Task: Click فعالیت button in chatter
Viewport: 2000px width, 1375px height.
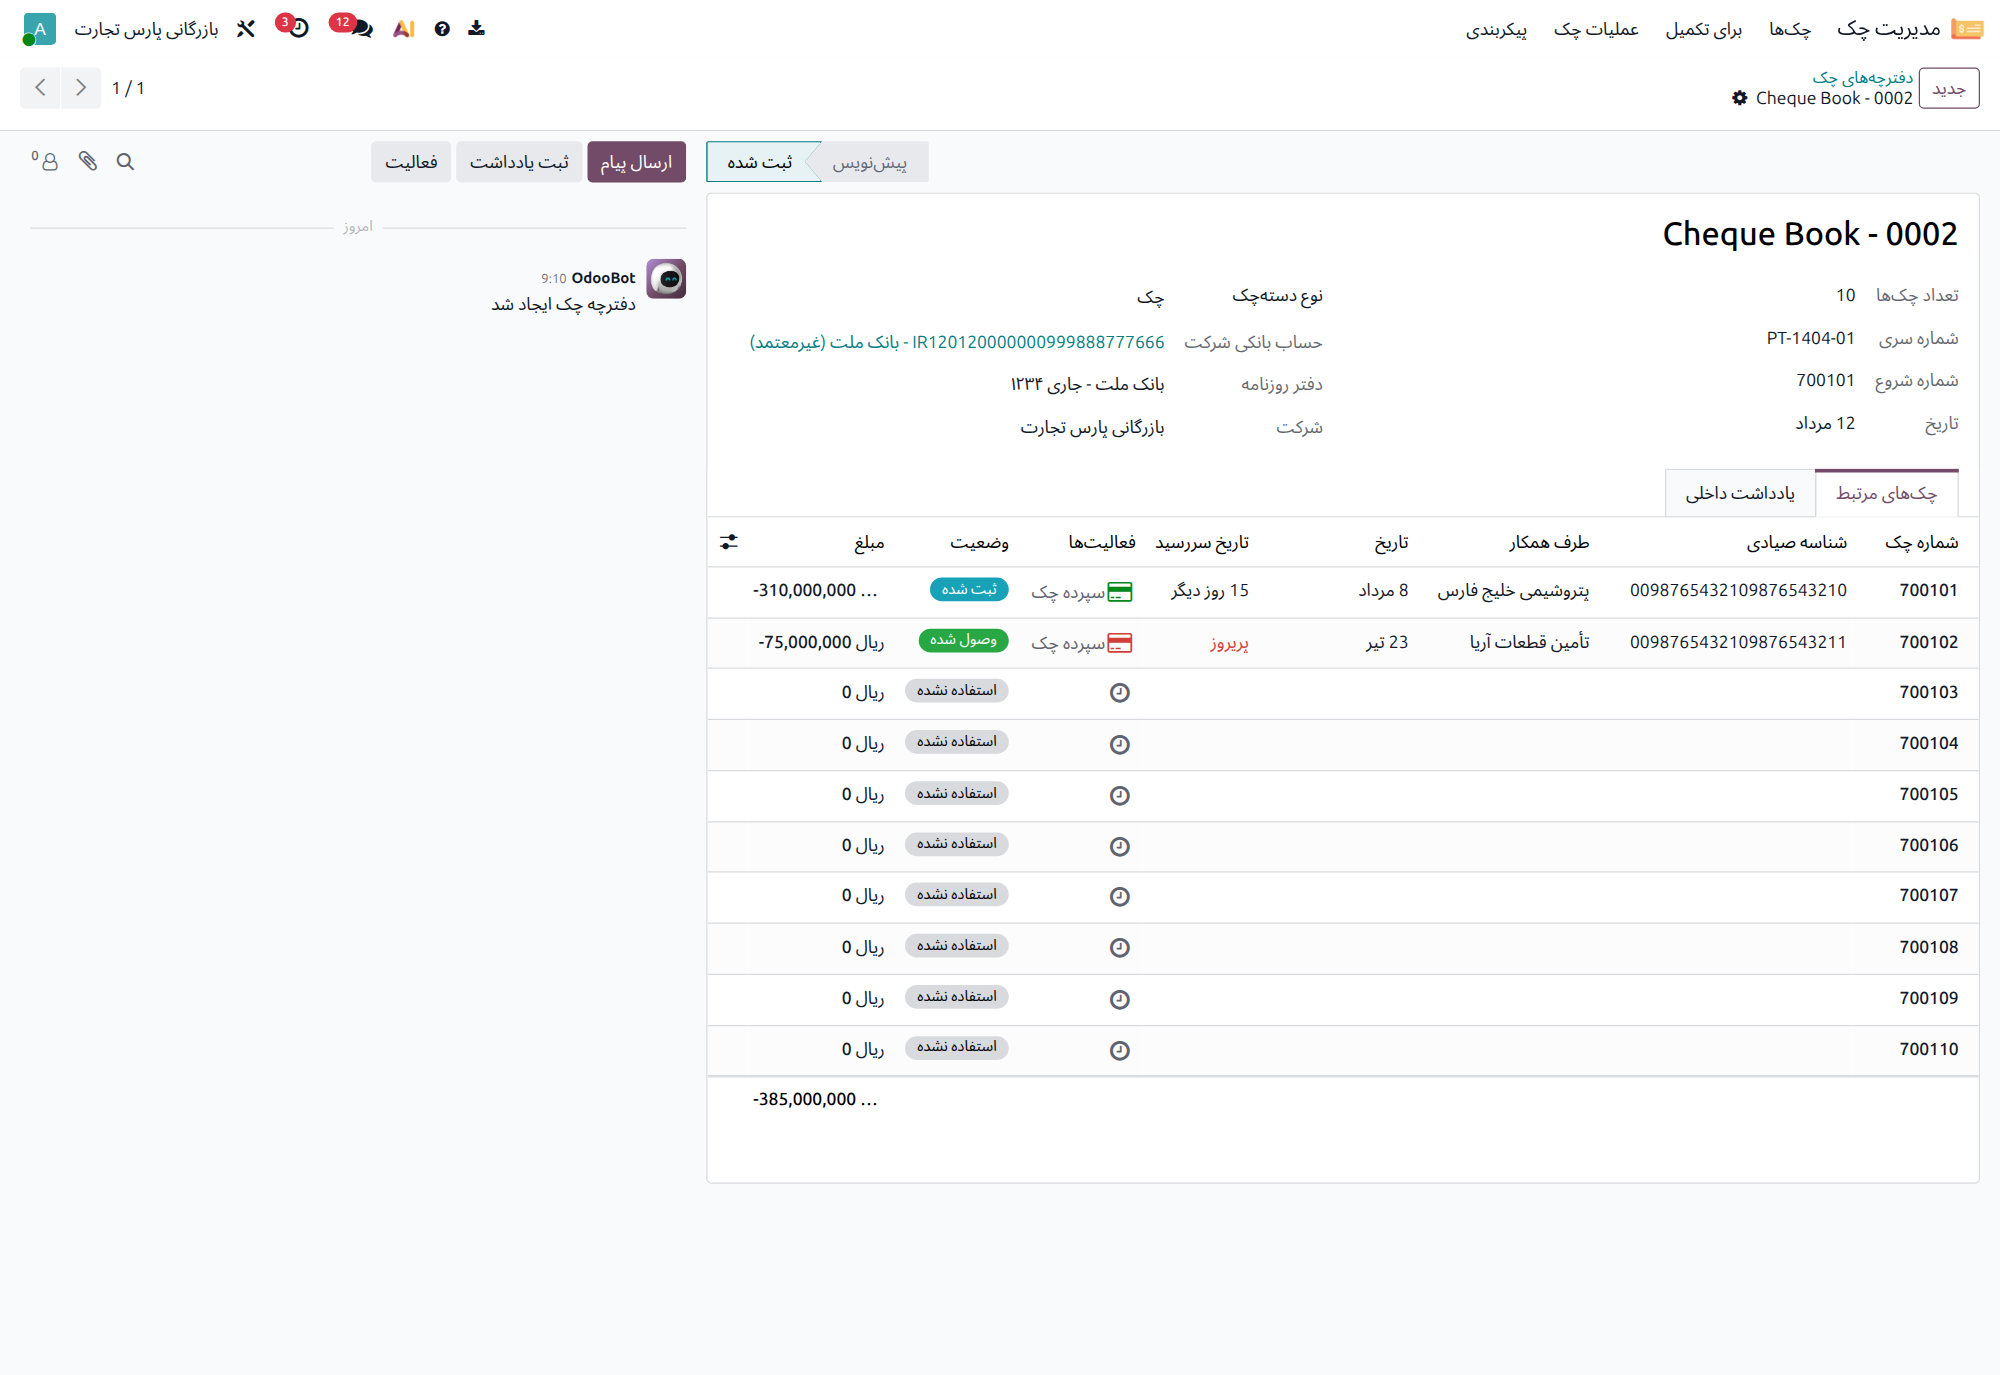Action: coord(411,162)
